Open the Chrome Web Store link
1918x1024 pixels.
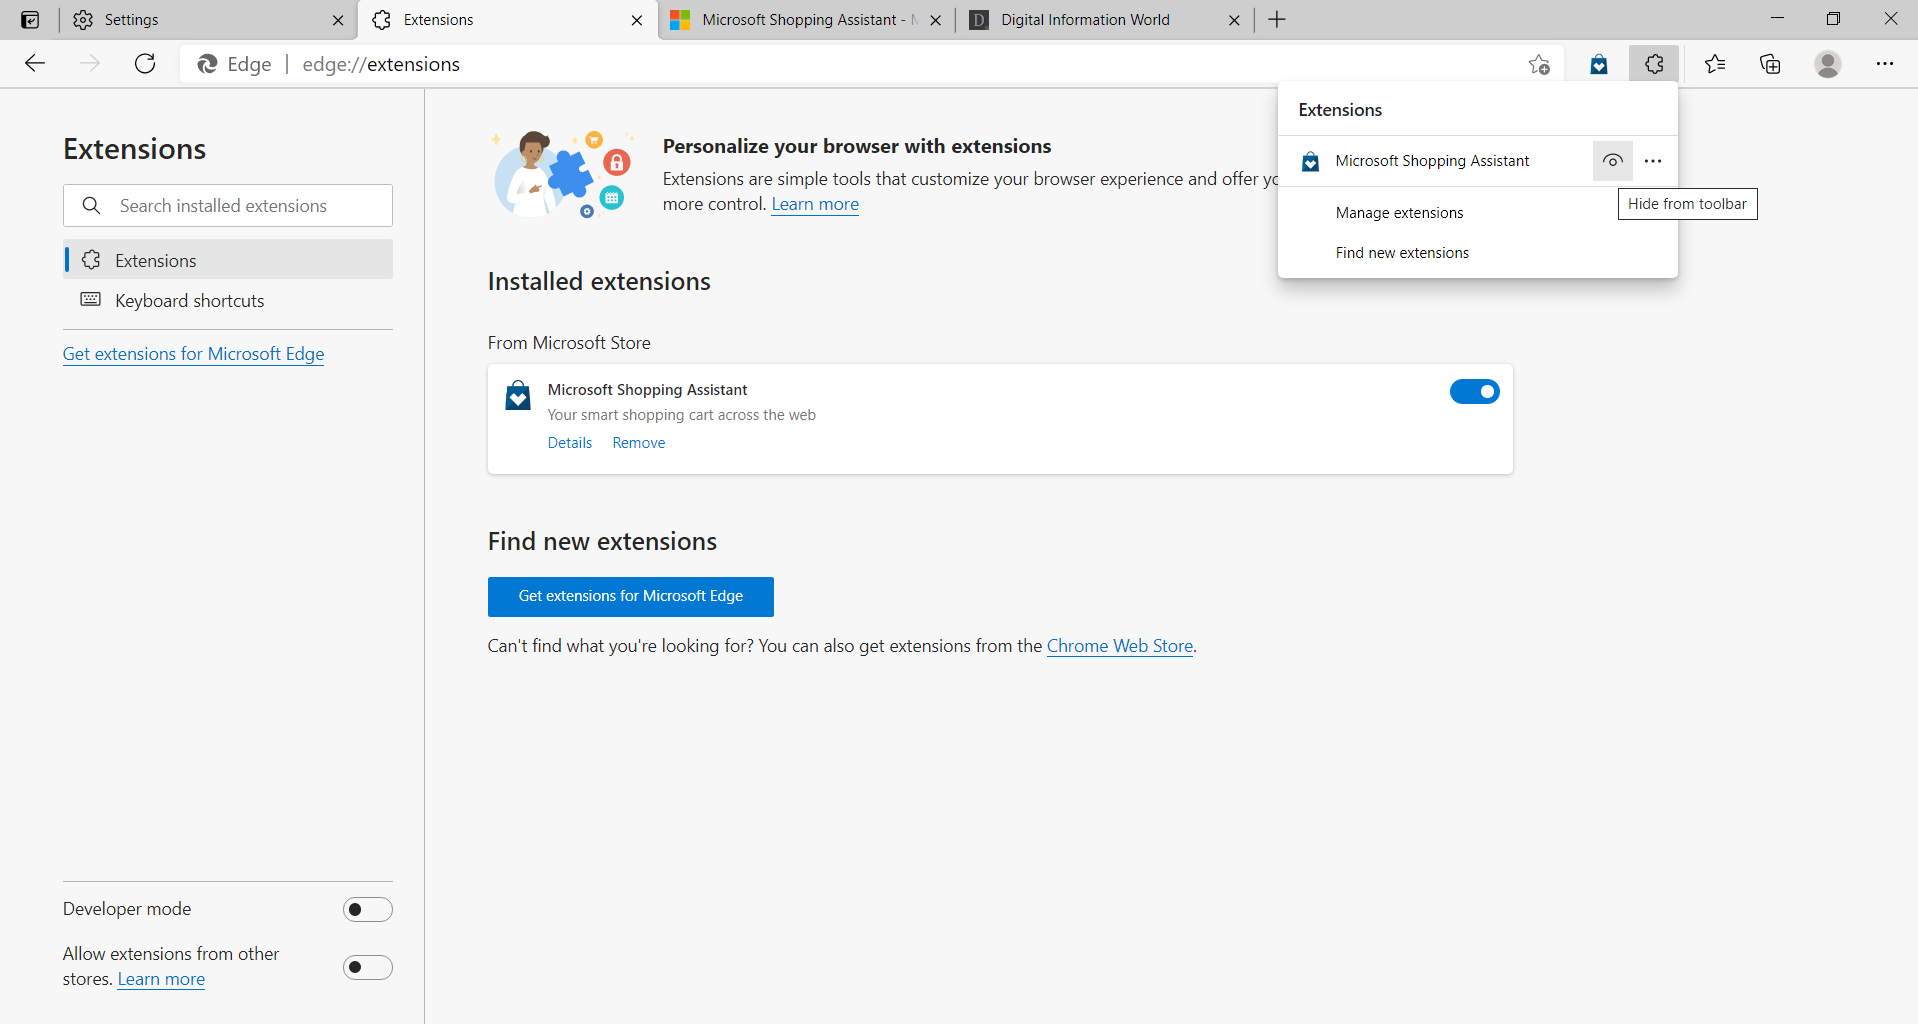coord(1119,645)
